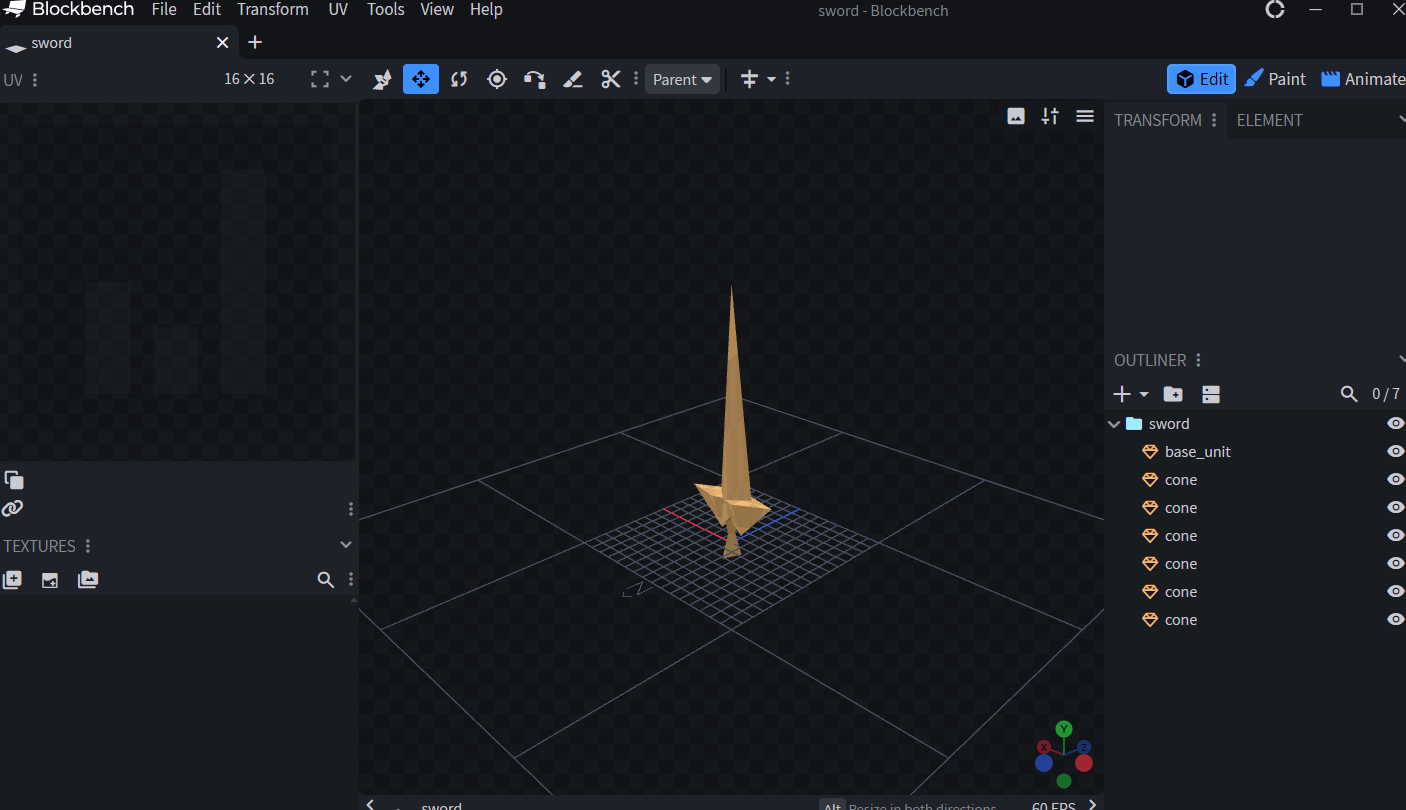Click the blue Z axis gizmo
The image size is (1406, 810).
(1084, 746)
